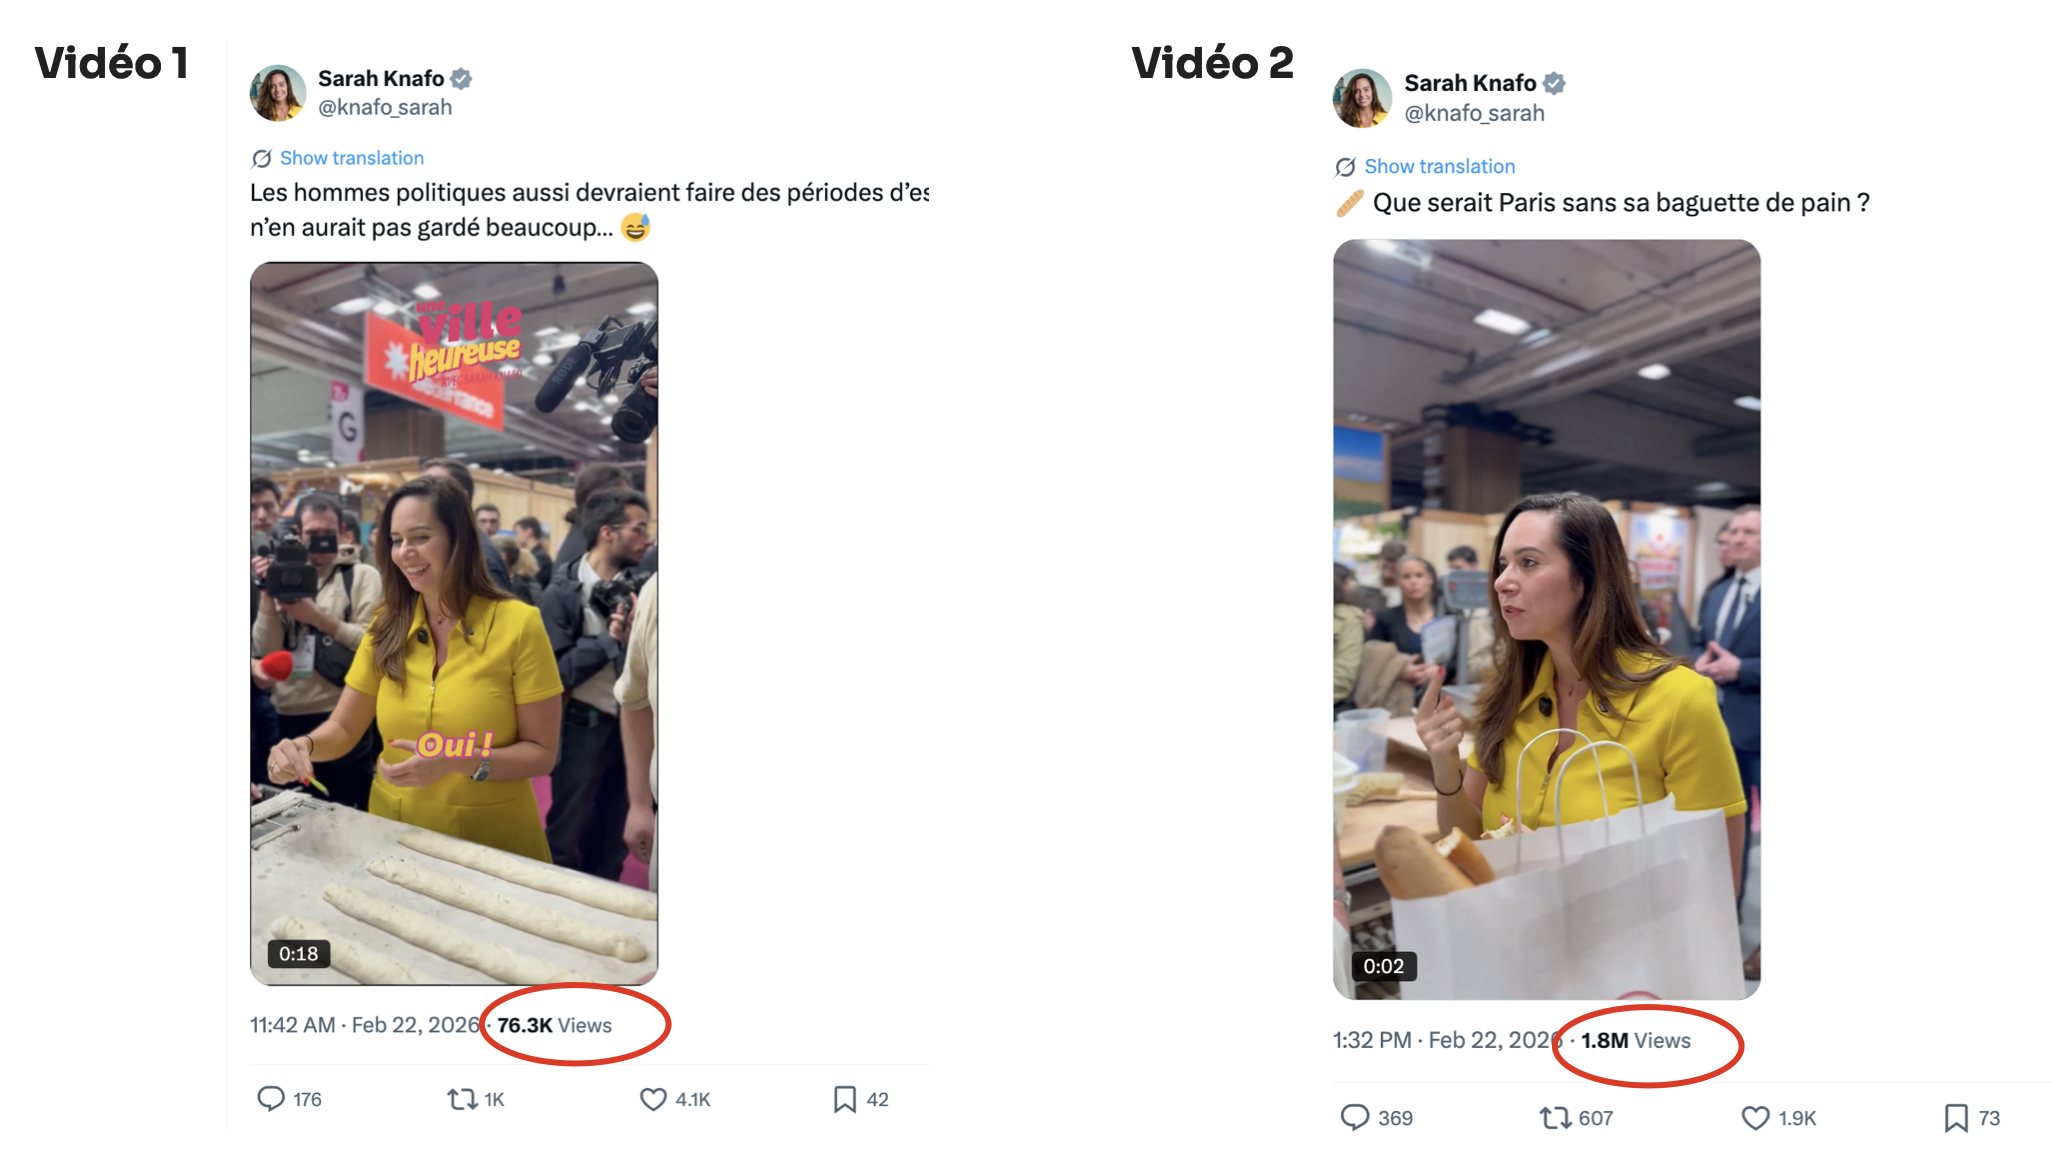Show translation for the Vidéo 1 tweet
This screenshot has width=2052, height=1152.
pyautogui.click(x=351, y=158)
